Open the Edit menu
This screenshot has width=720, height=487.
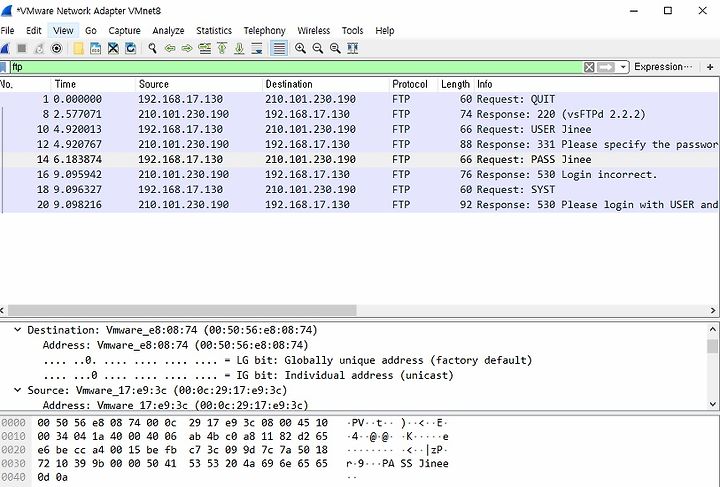[34, 31]
